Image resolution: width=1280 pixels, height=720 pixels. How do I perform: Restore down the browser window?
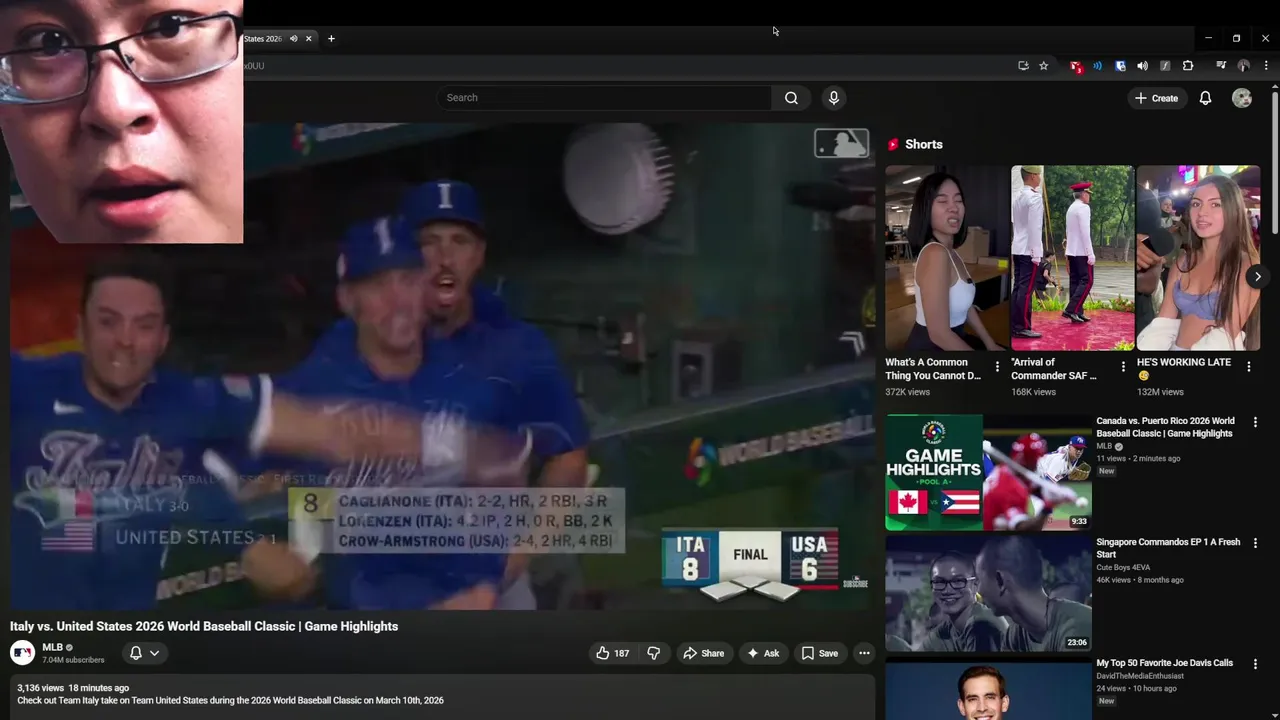pyautogui.click(x=1236, y=38)
